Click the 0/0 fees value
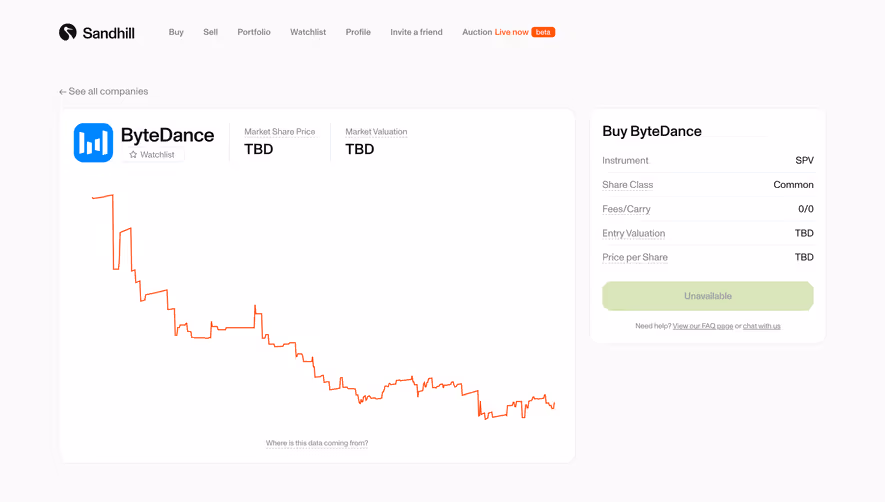The height and width of the screenshot is (502, 885). click(x=806, y=209)
